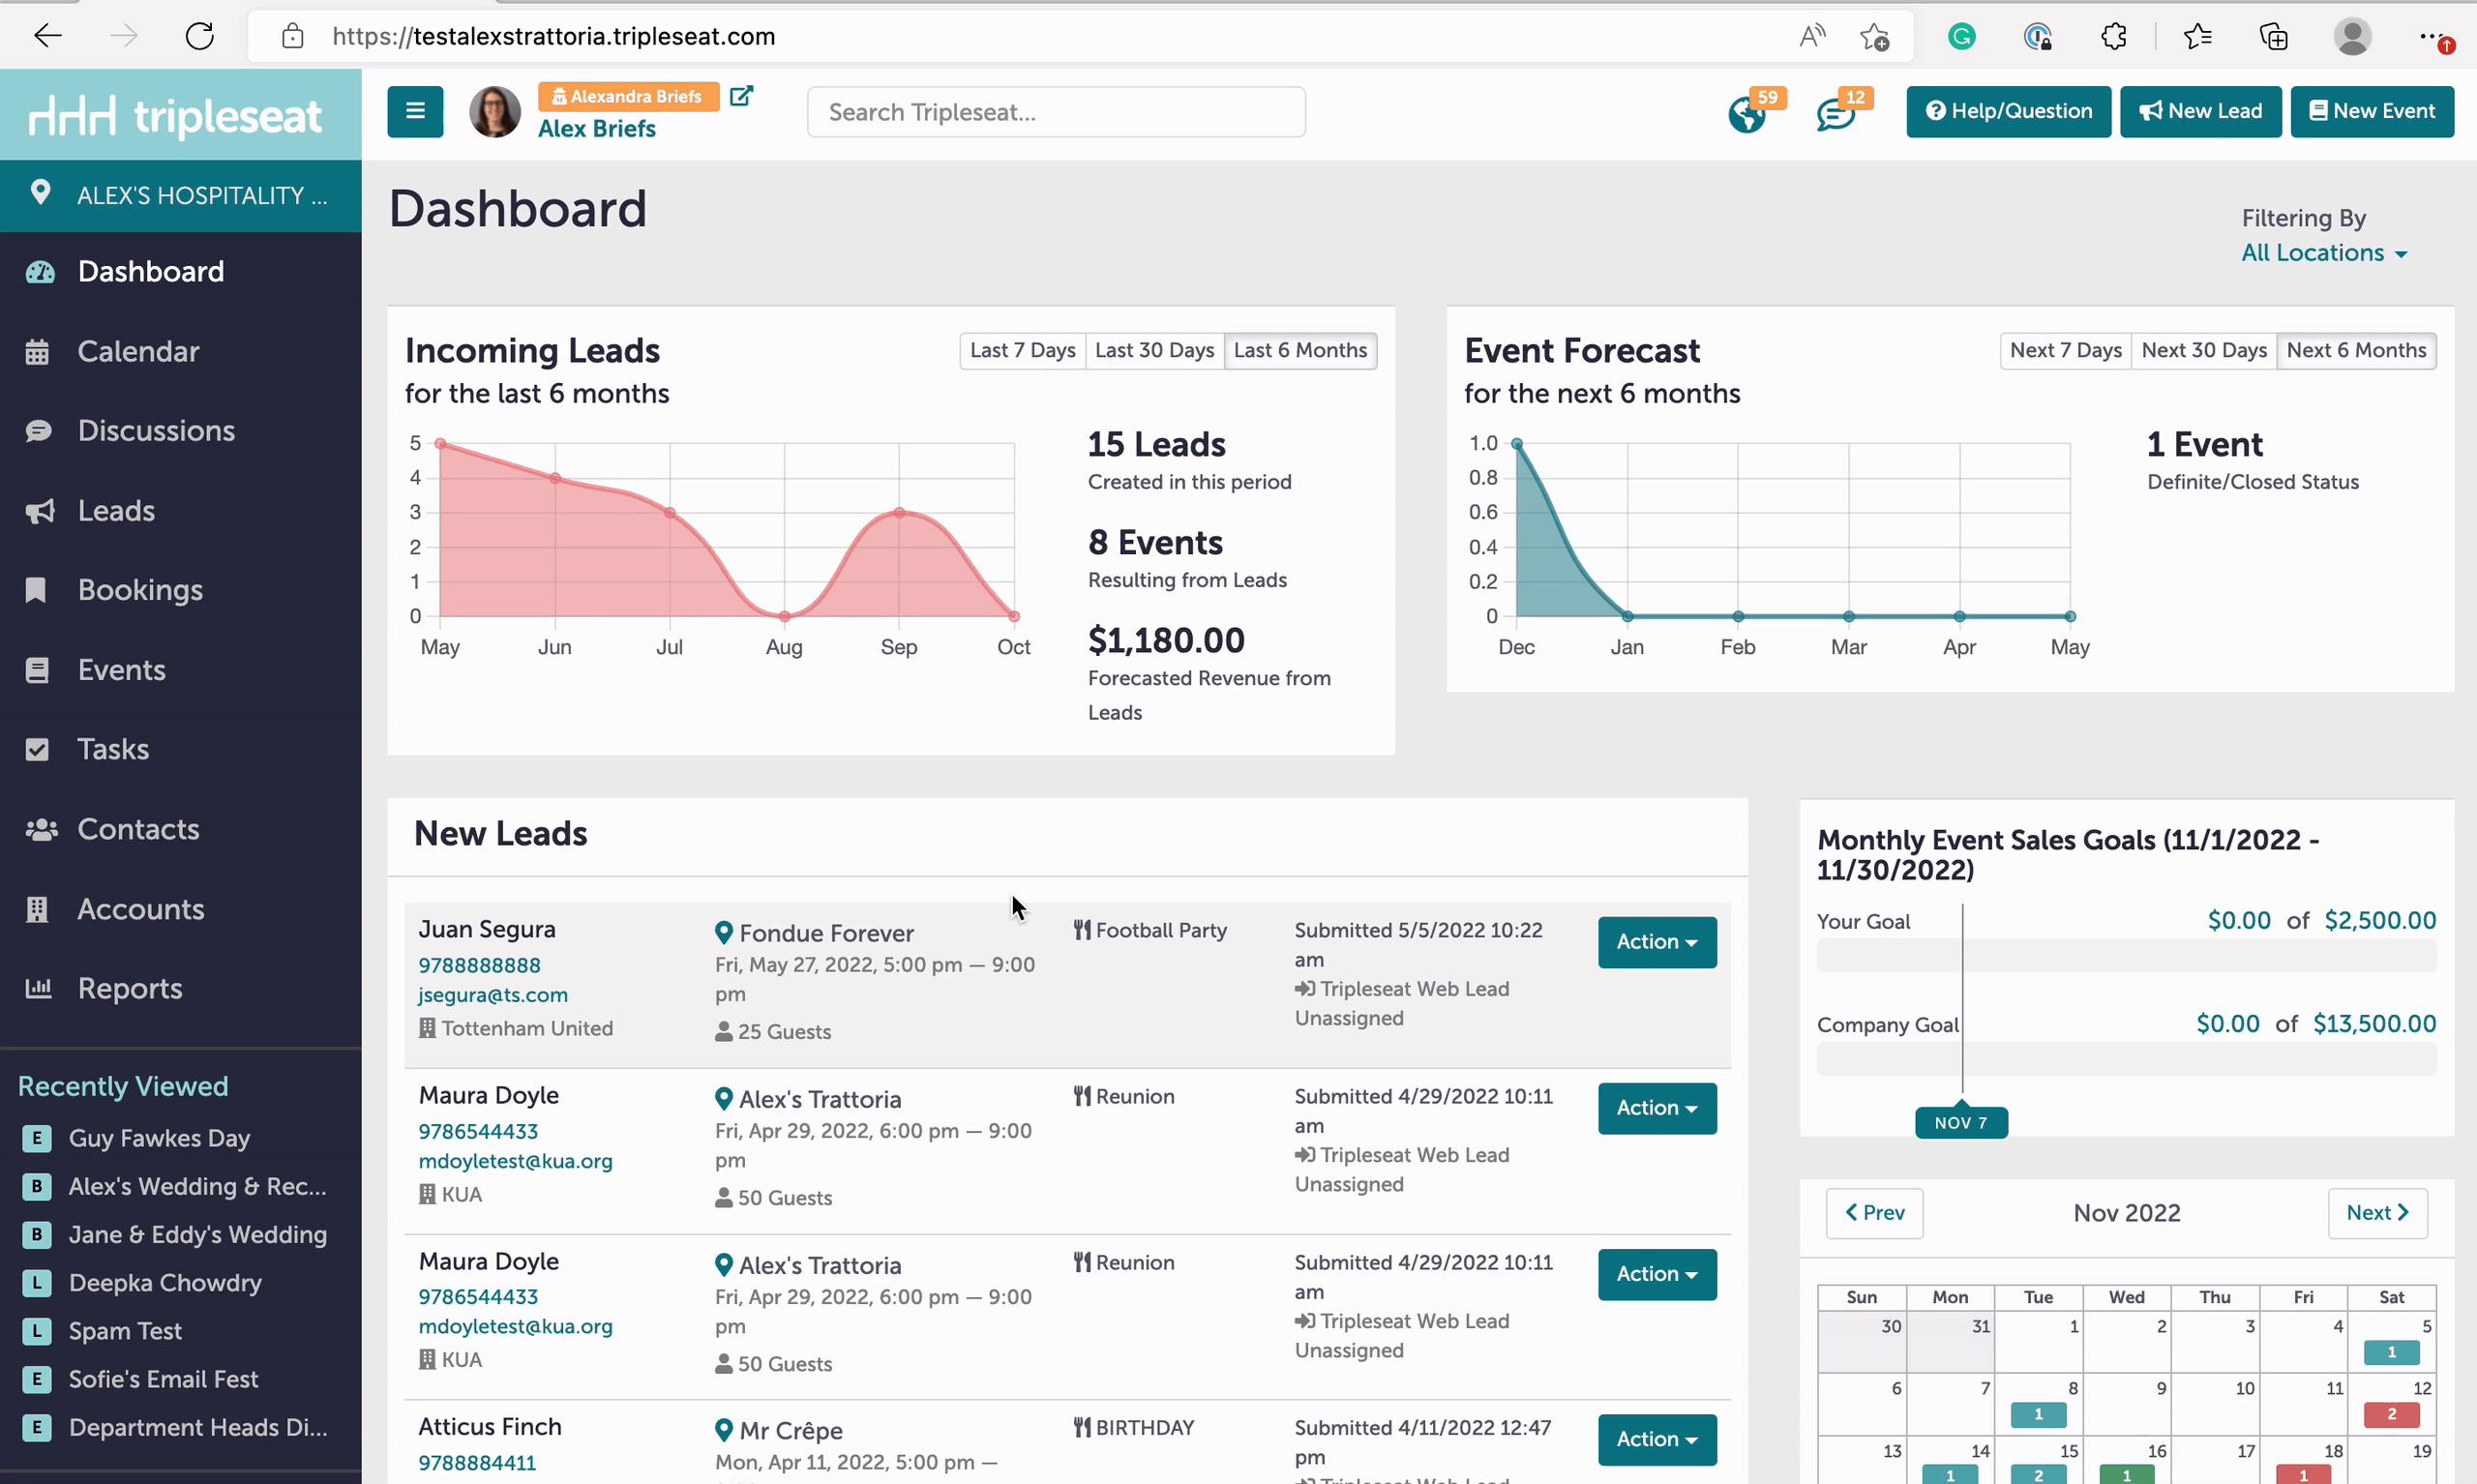Open globe notifications with 59 badge
This screenshot has height=1484, width=2477.
(x=1747, y=114)
